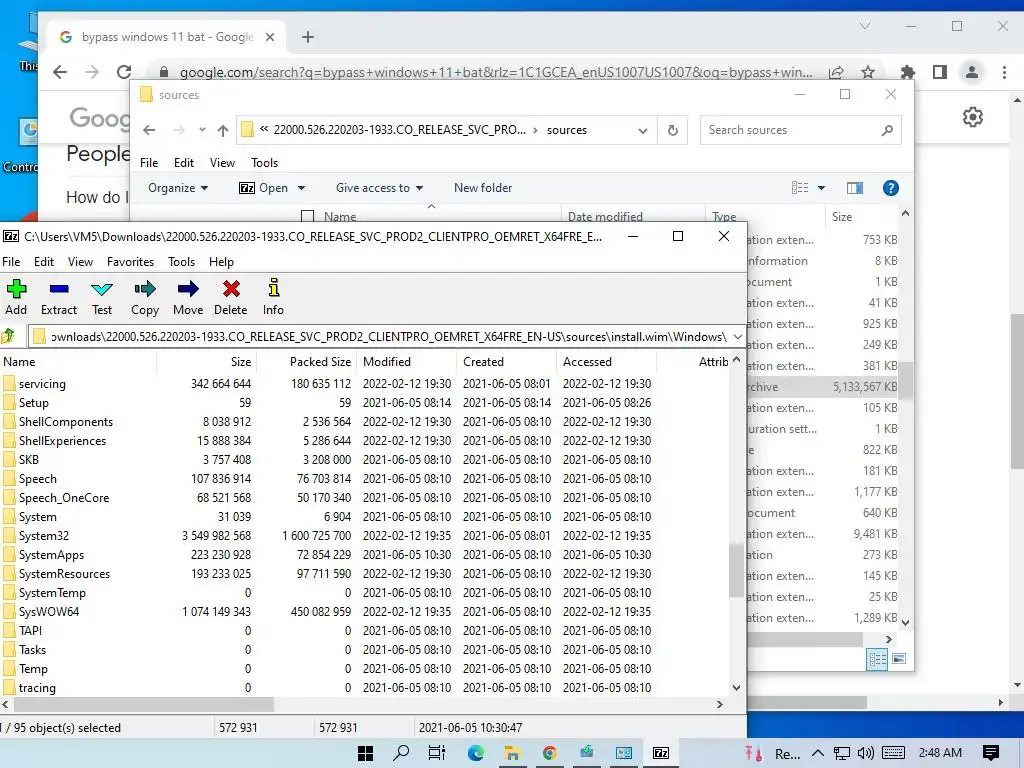This screenshot has height=768, width=1024.
Task: Click 7-Zip icon in taskbar
Action: pos(661,753)
